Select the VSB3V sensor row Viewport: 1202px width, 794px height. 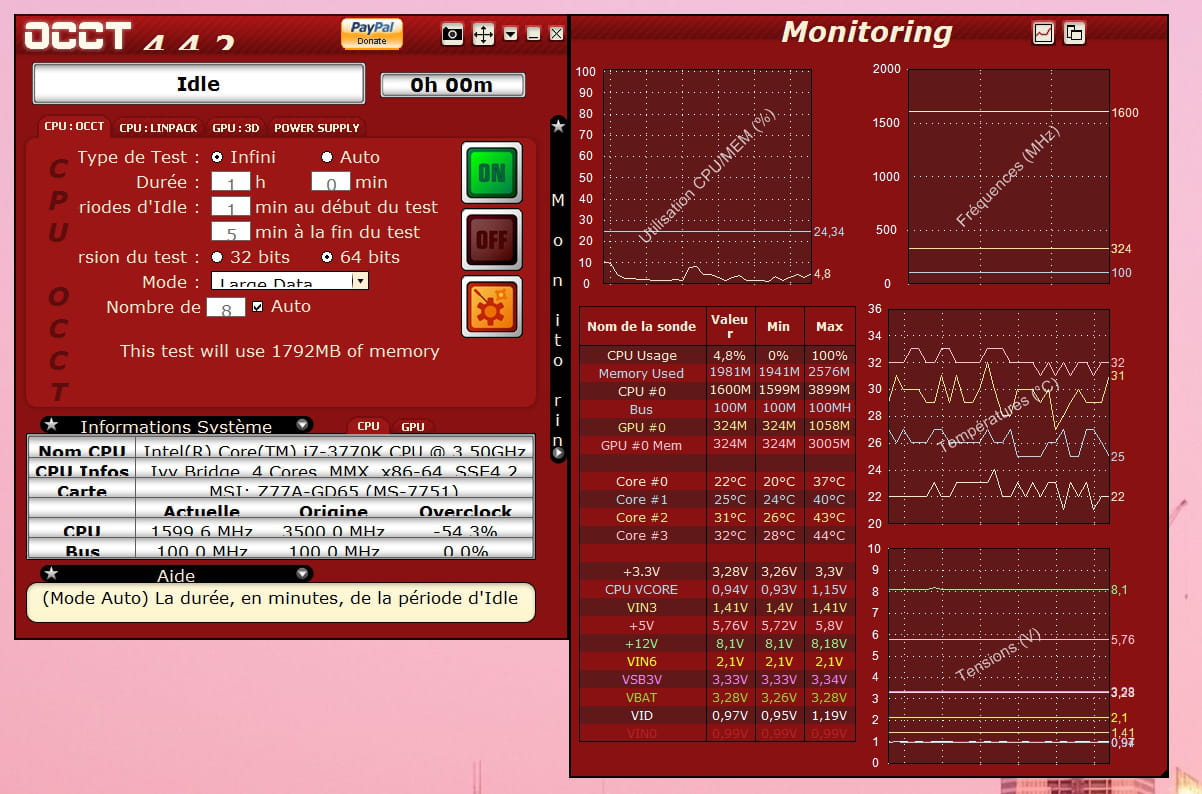[x=718, y=679]
